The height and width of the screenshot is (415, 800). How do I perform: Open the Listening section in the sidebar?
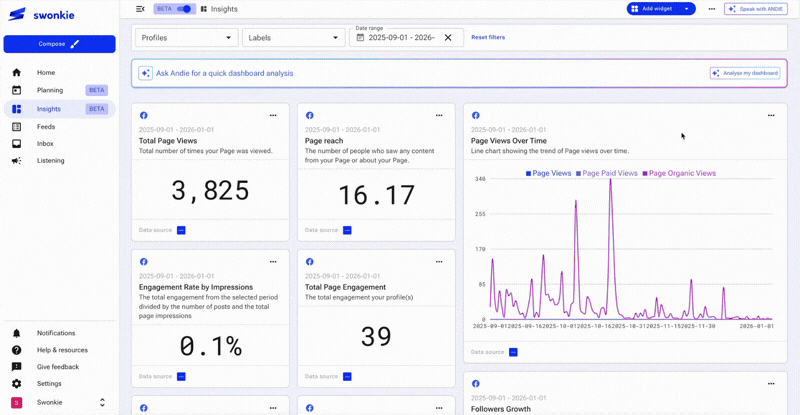(50, 160)
